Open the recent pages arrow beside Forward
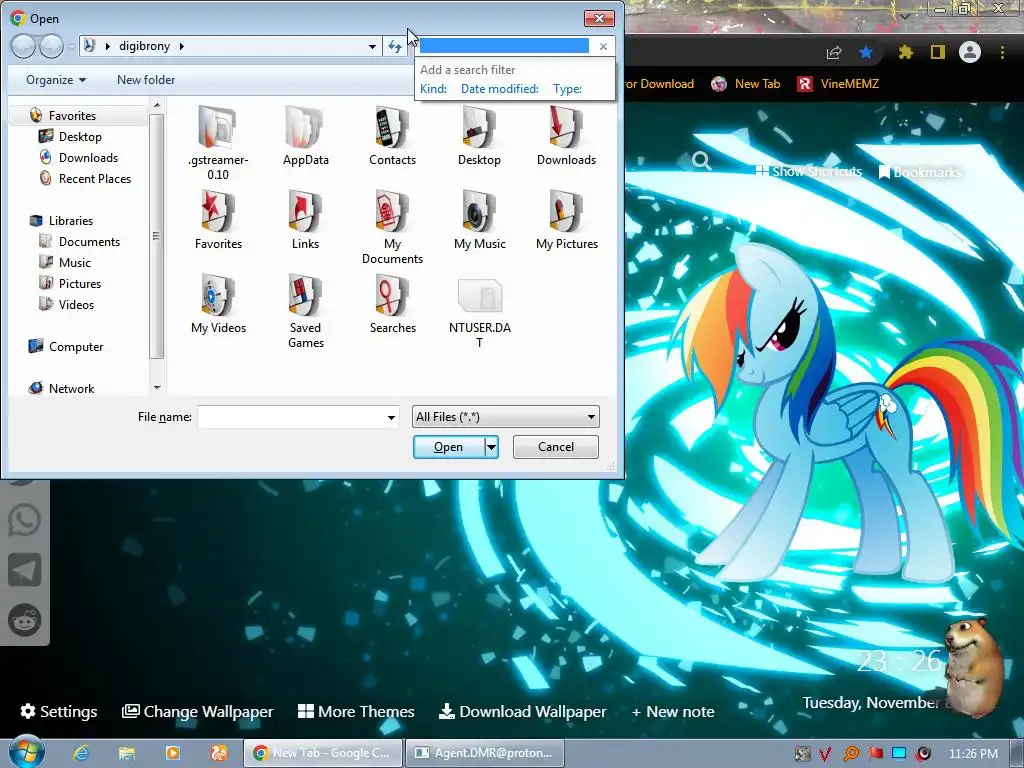The image size is (1024, 768). point(71,46)
